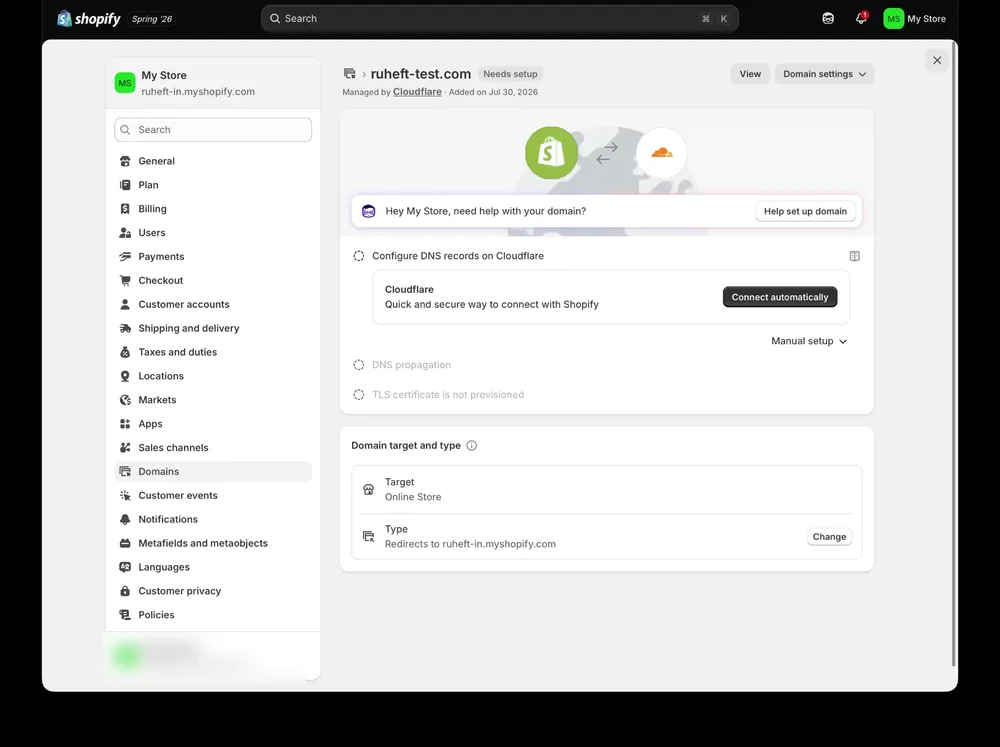Click the settings Search field
Screen dimensions: 1000x747
tap(213, 129)
